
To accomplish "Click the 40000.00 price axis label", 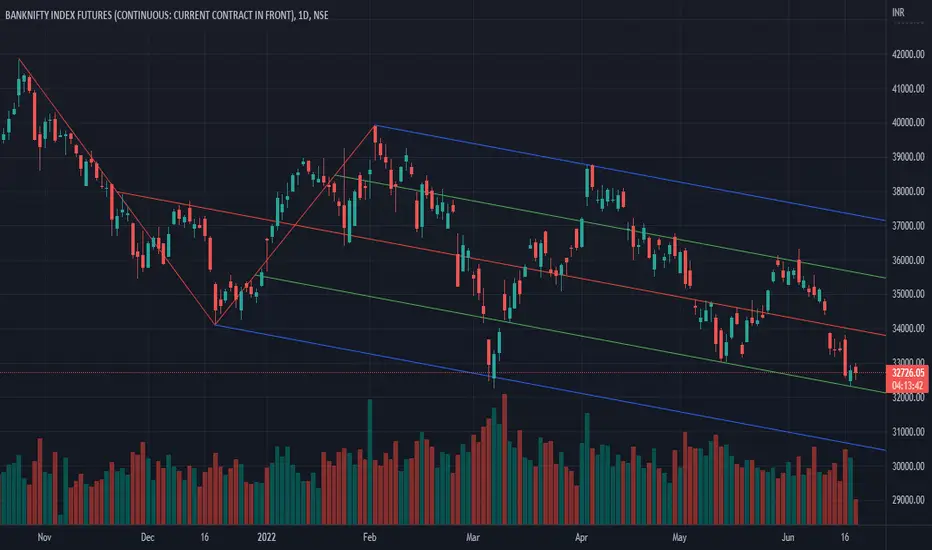I will (x=908, y=122).
